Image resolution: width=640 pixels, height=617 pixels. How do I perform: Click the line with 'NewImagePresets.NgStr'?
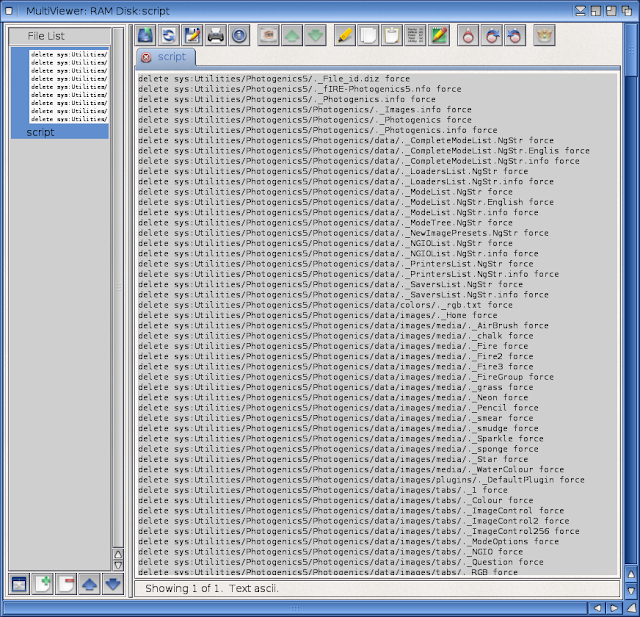tap(343, 233)
